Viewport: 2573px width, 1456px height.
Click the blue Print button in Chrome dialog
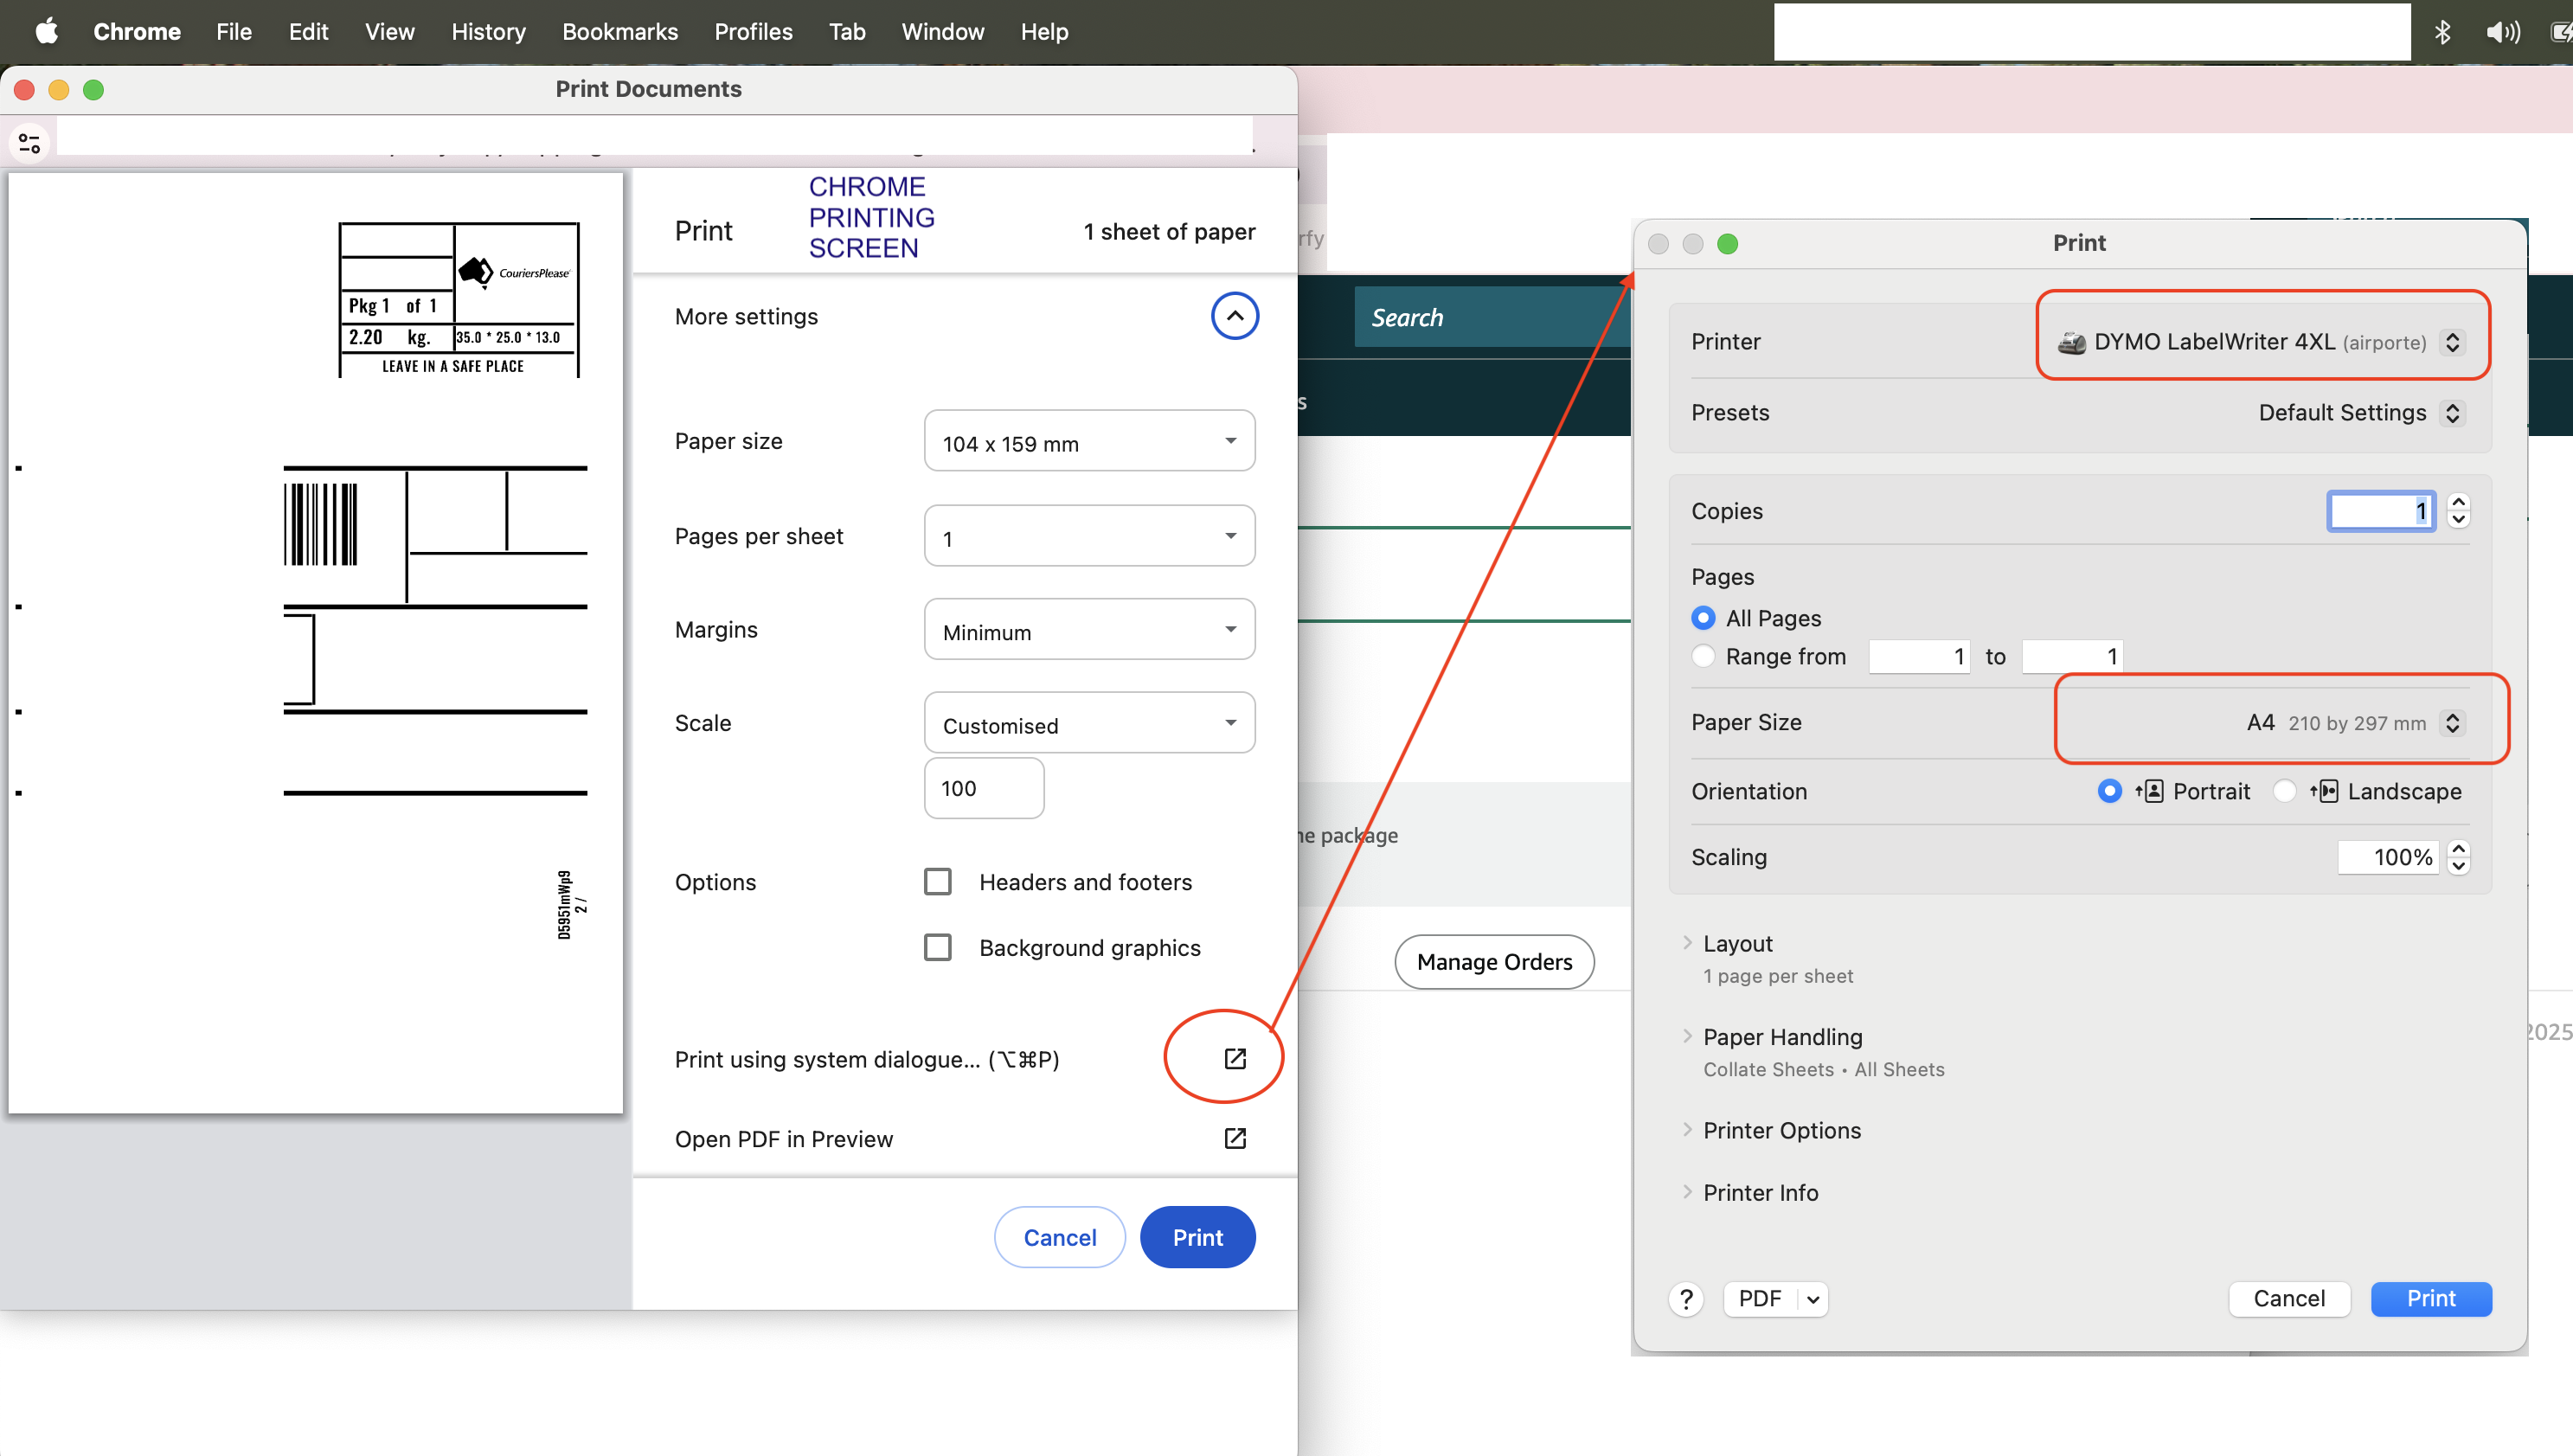(x=1196, y=1237)
